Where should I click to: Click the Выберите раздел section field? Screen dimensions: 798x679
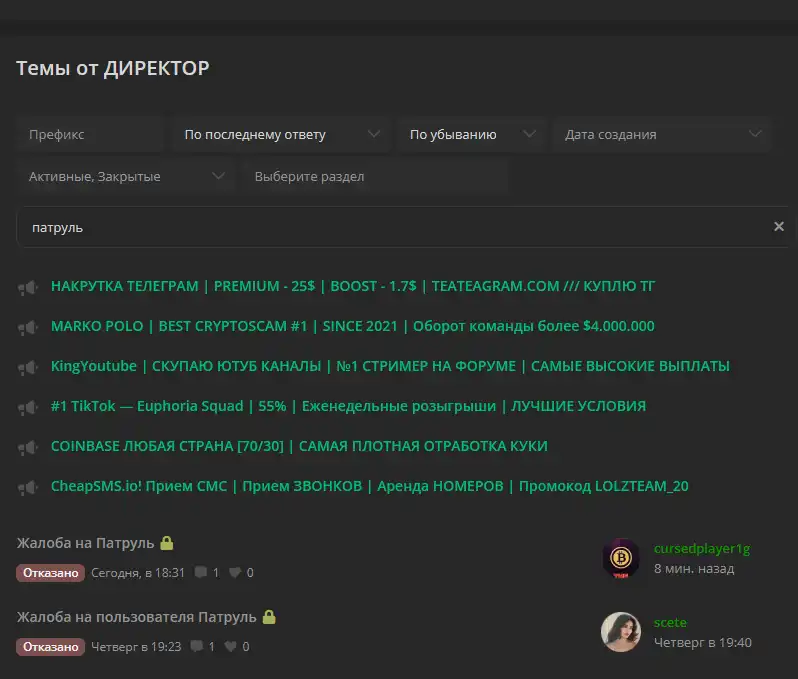(375, 177)
